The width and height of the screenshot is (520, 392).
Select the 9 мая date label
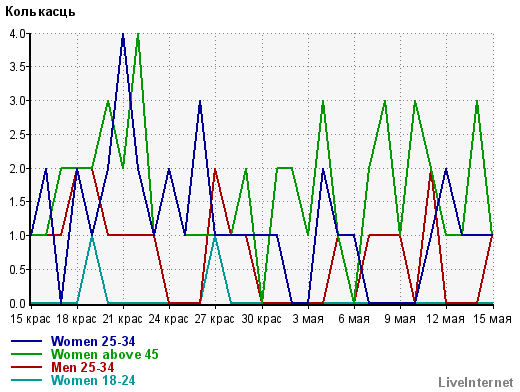[400, 319]
